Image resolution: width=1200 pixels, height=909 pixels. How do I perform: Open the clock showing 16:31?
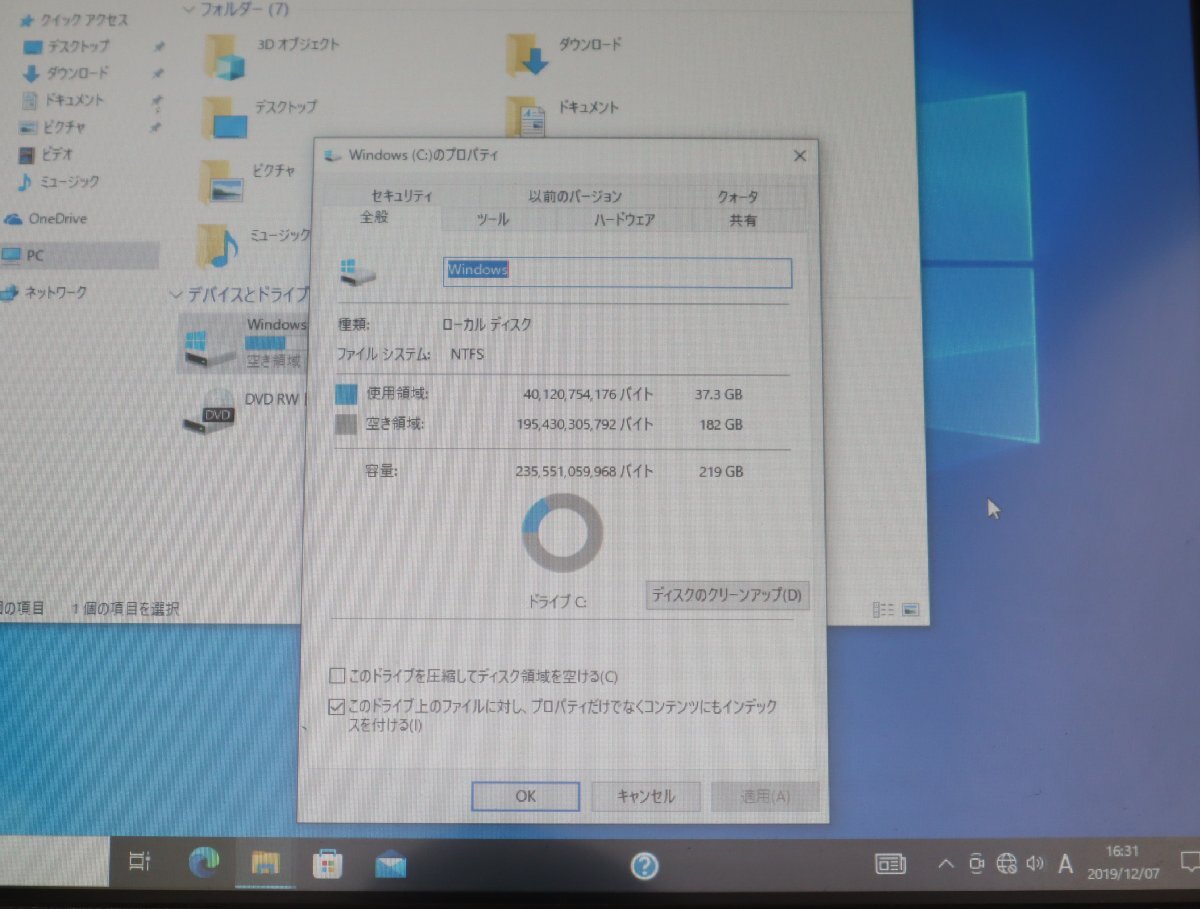(1121, 862)
